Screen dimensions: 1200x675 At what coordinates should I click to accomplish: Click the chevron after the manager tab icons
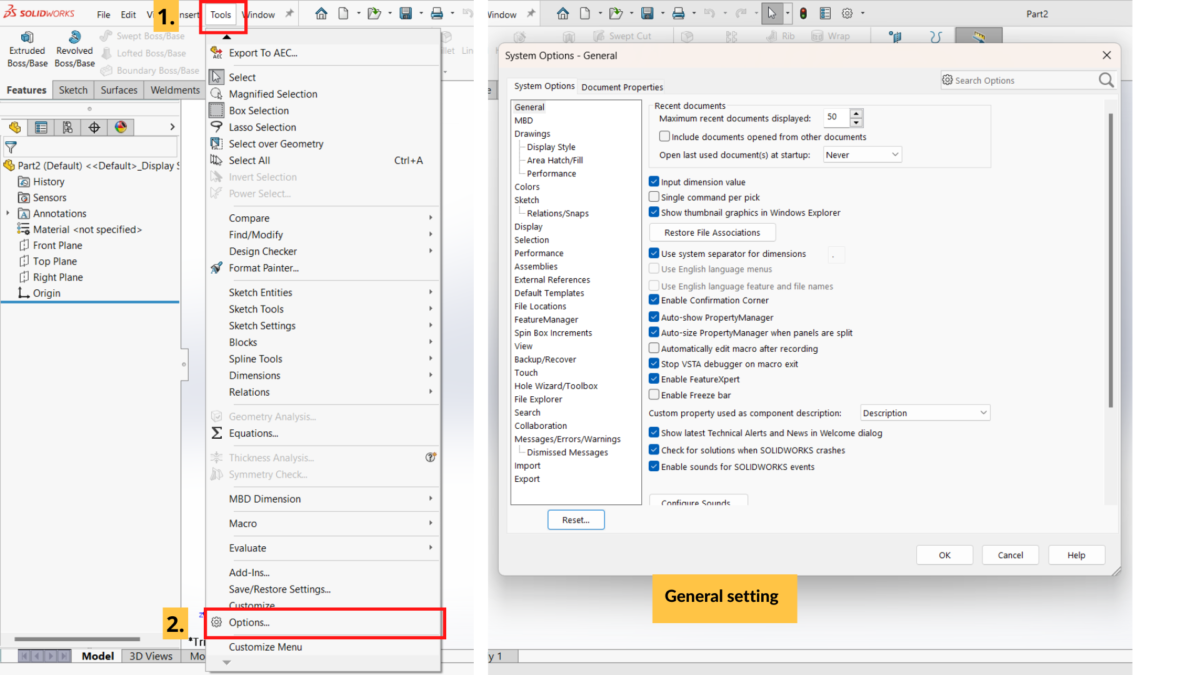172,127
